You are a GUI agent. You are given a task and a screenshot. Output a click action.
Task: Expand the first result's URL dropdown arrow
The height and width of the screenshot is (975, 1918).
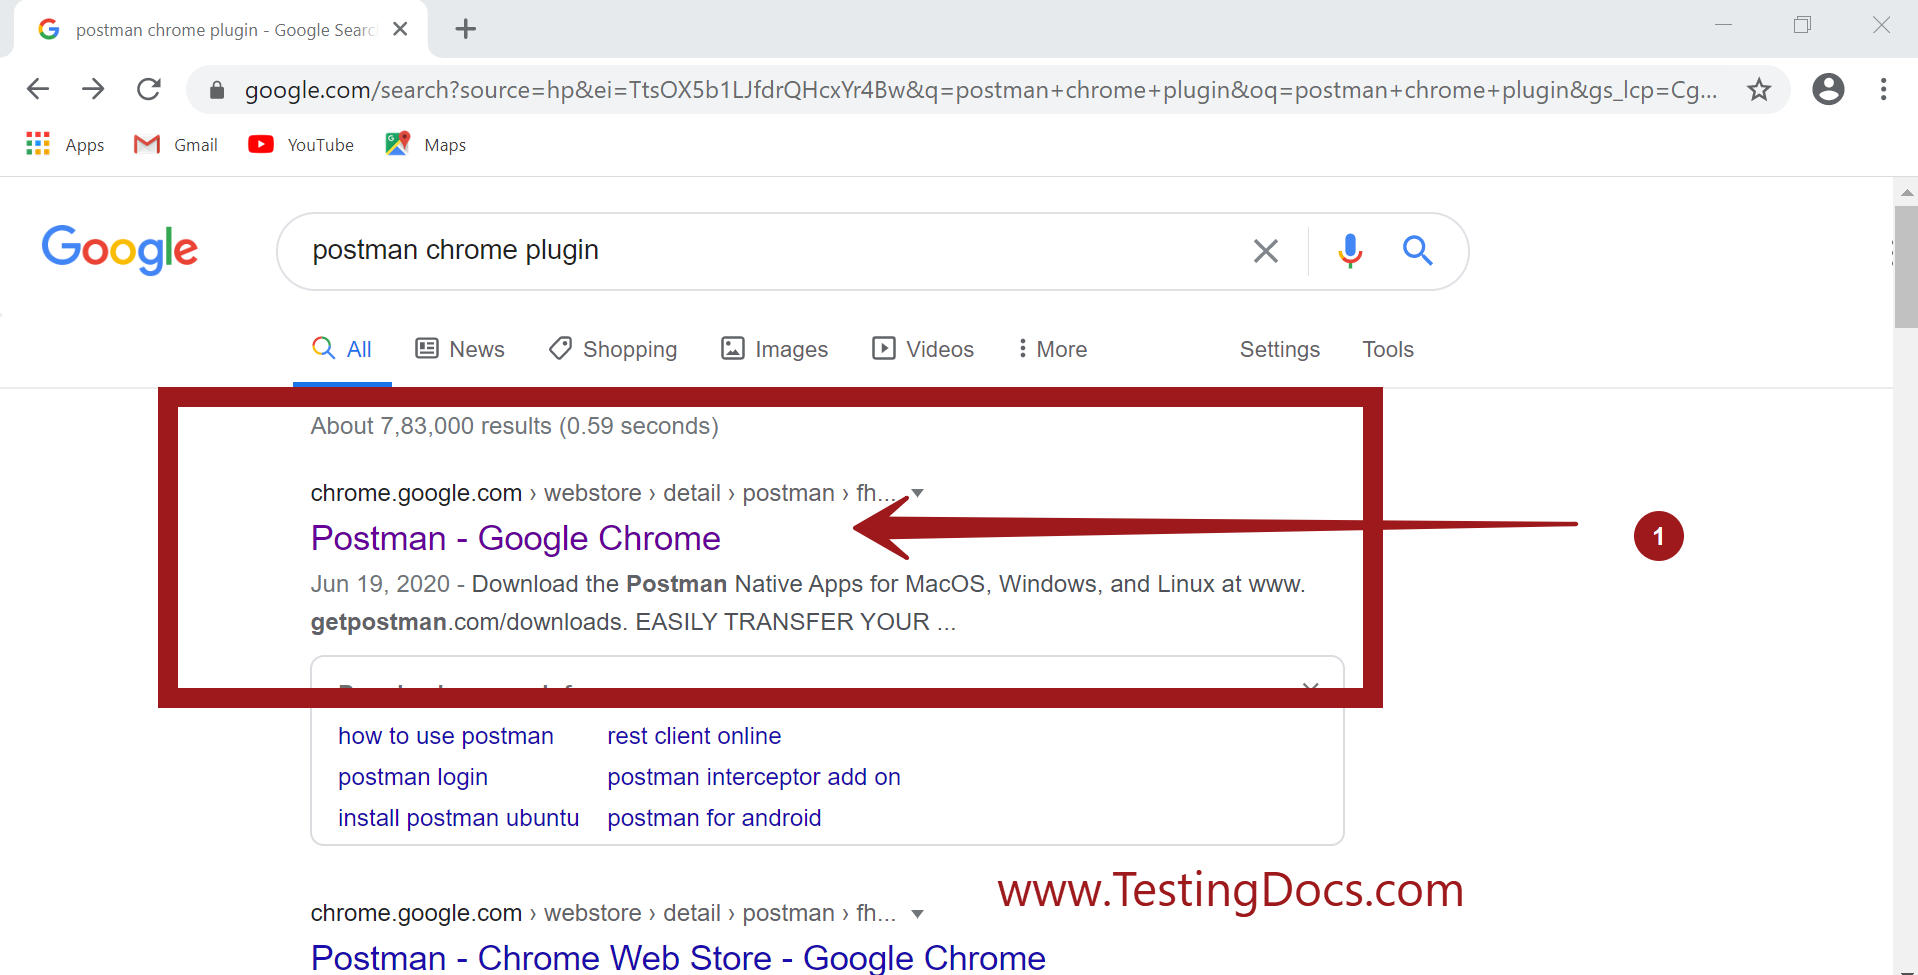click(x=917, y=493)
